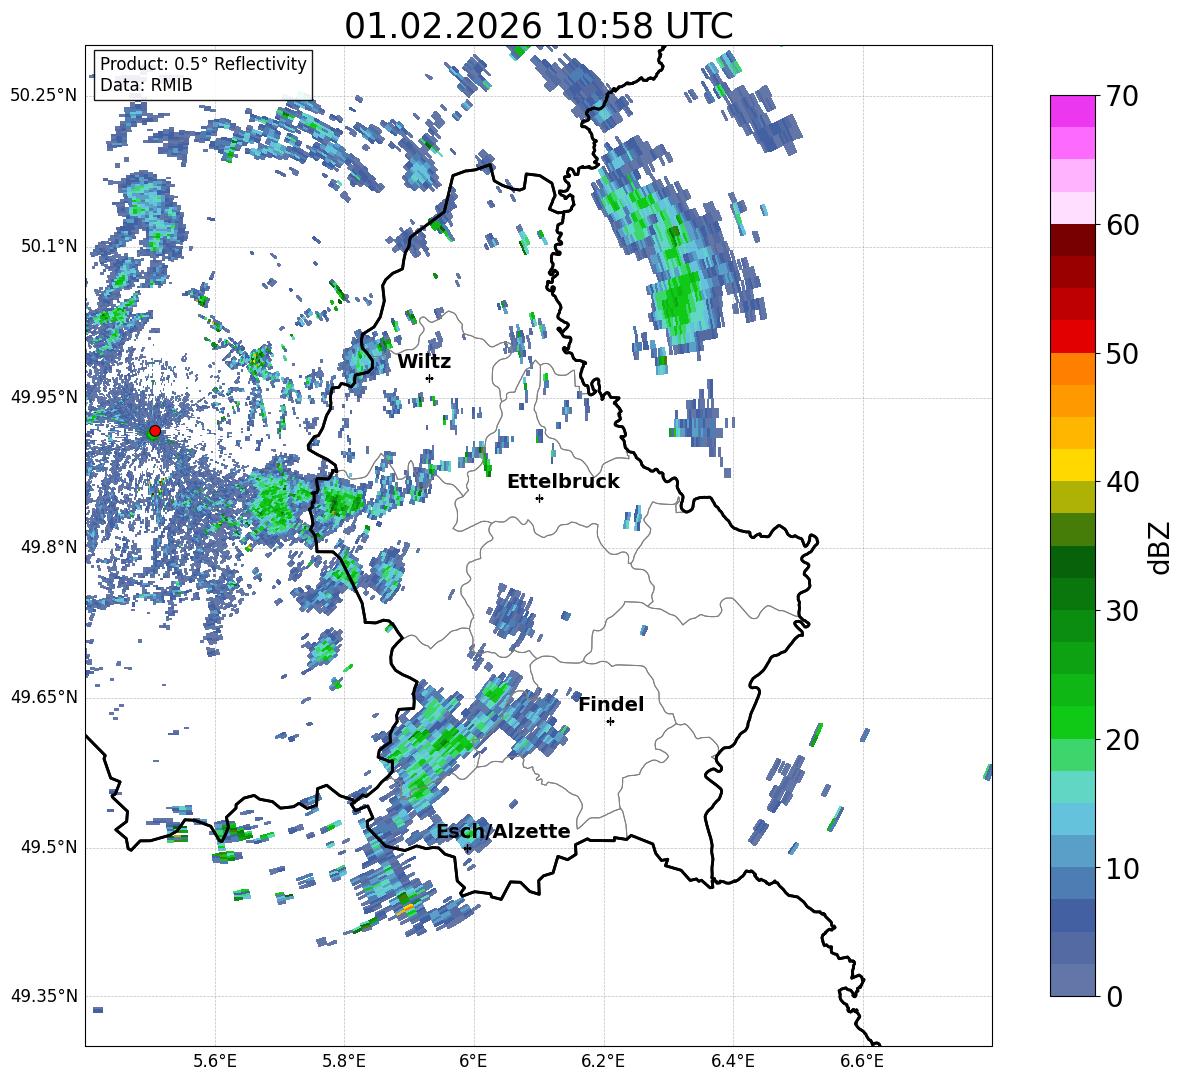Click the Product 0.5° Reflectivity info box
Viewport: 1184px width, 1081px height.
pos(203,74)
